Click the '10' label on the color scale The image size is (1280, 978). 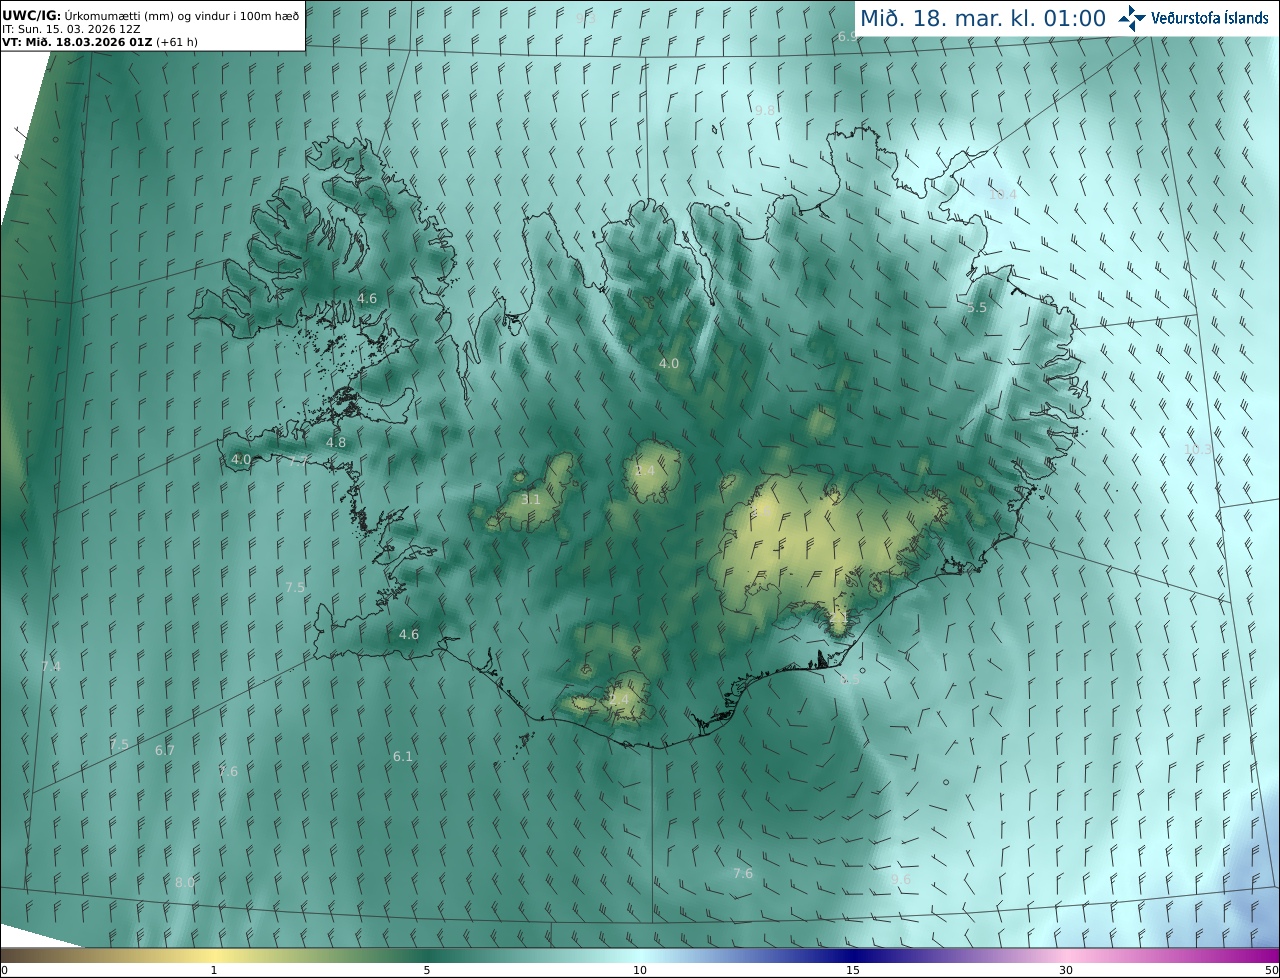pos(640,970)
